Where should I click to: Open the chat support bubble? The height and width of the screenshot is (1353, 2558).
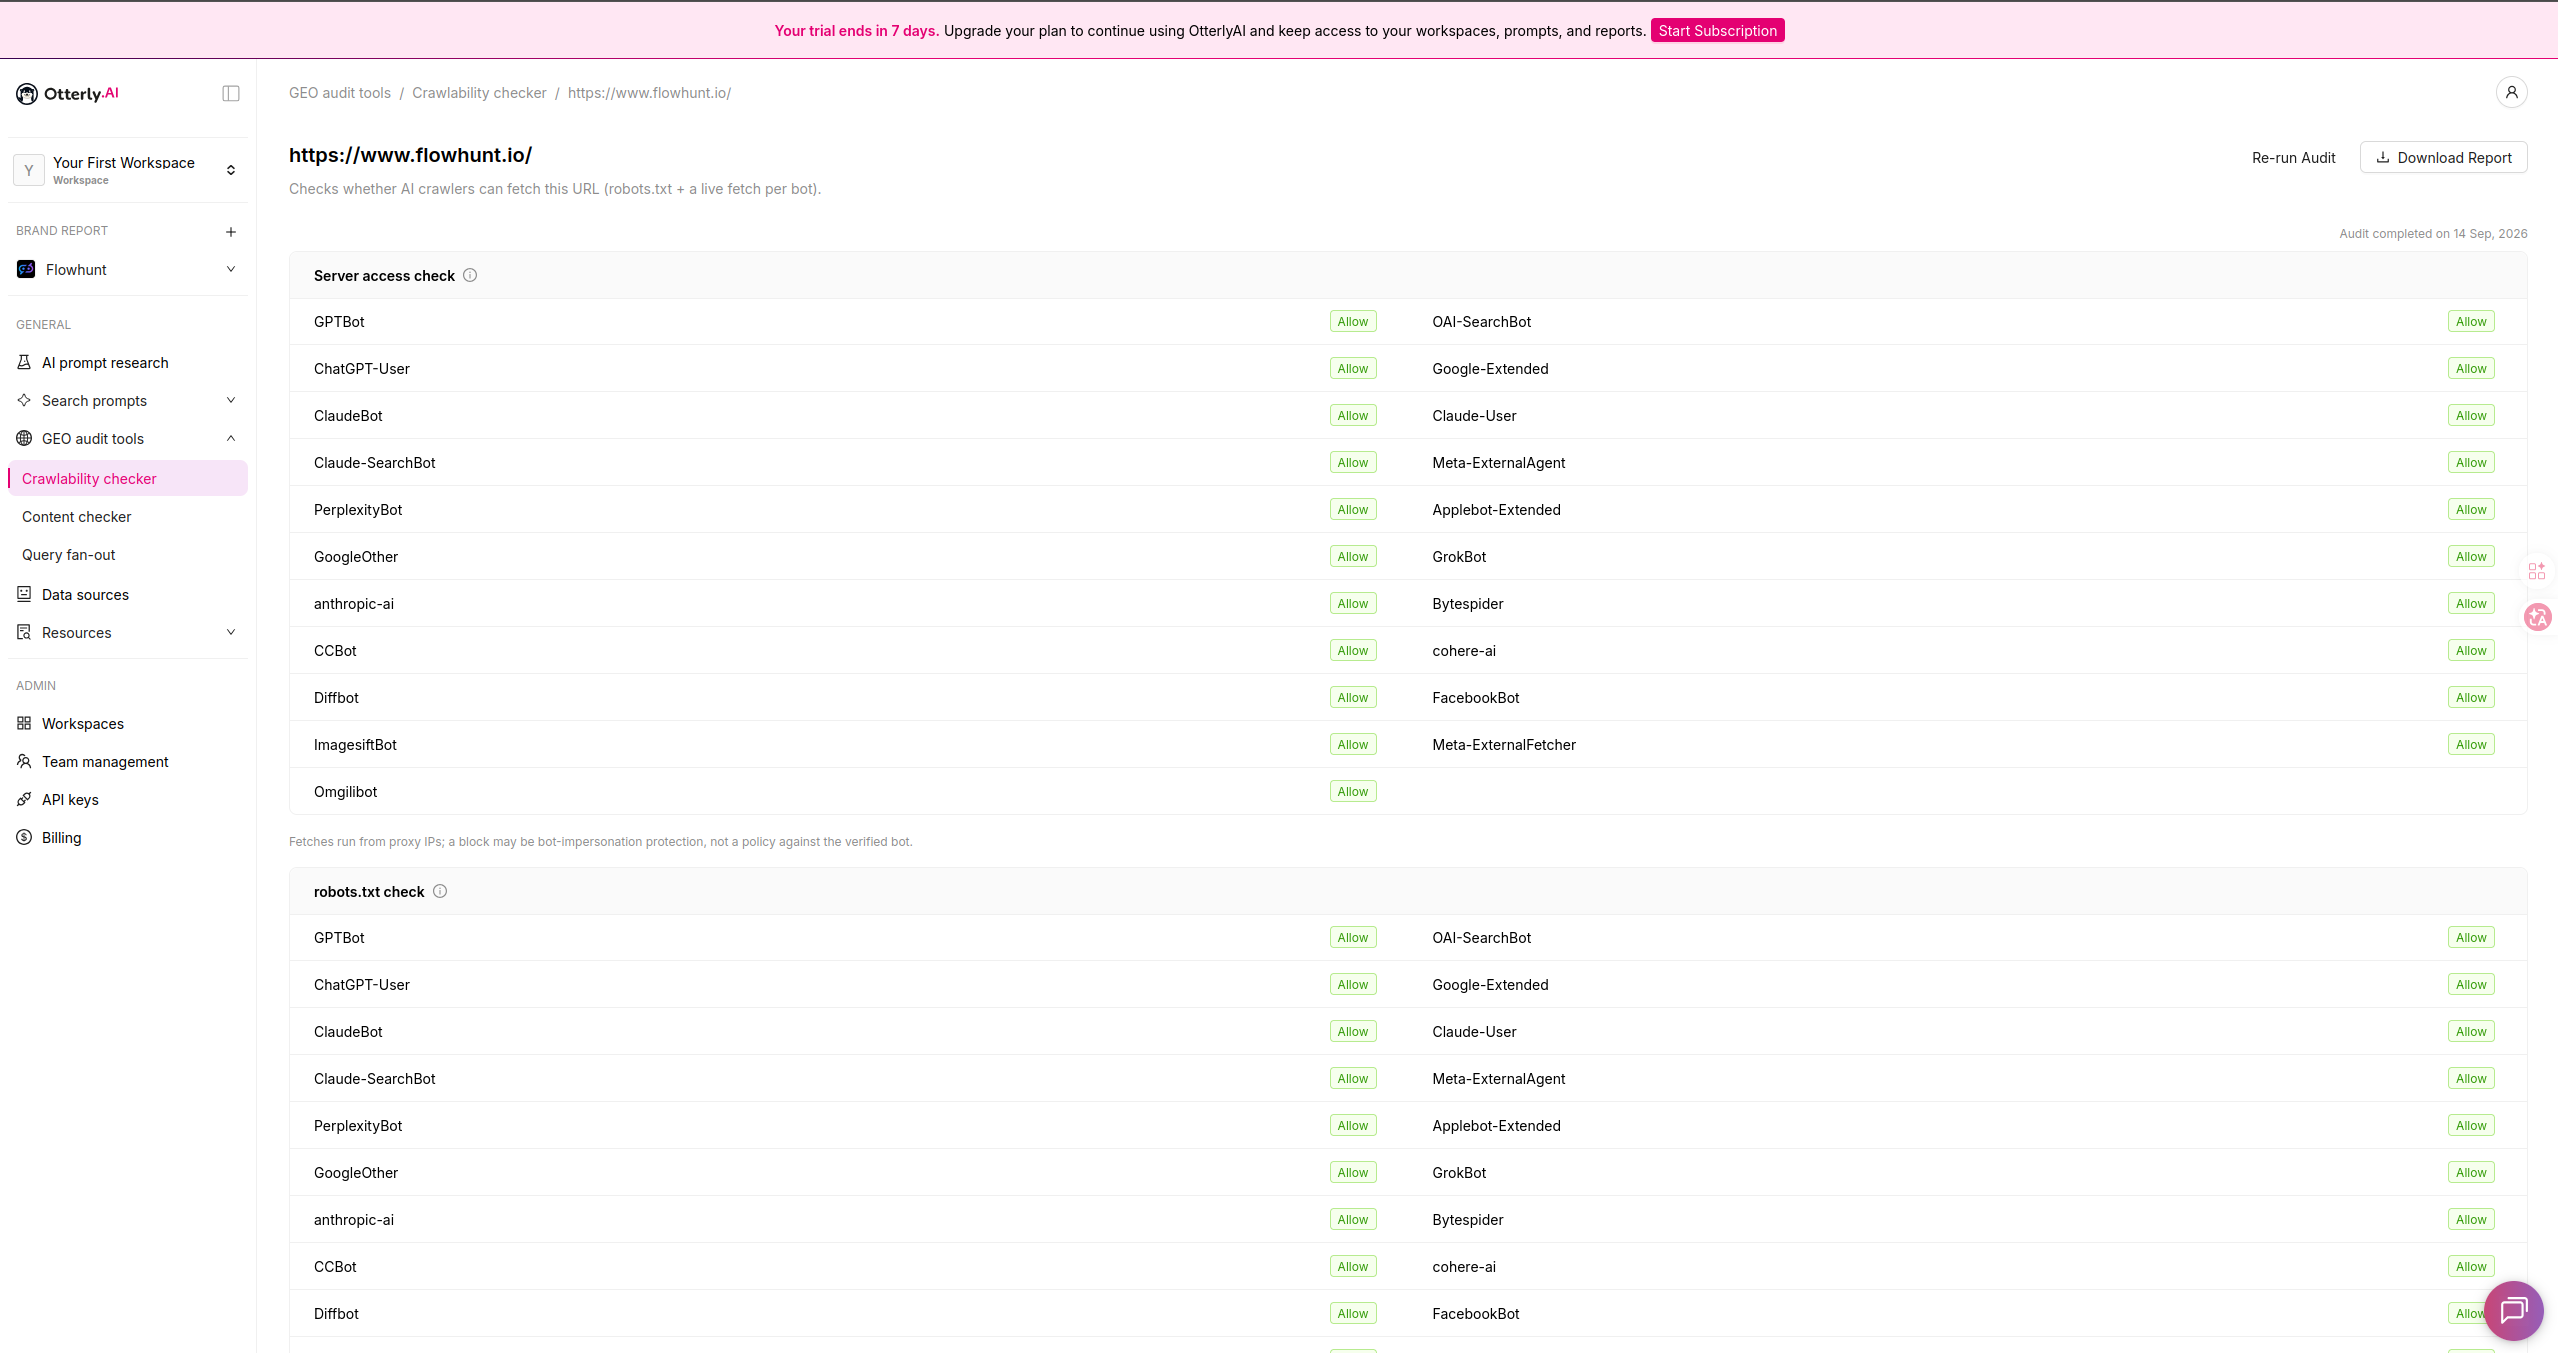[x=2514, y=1310]
